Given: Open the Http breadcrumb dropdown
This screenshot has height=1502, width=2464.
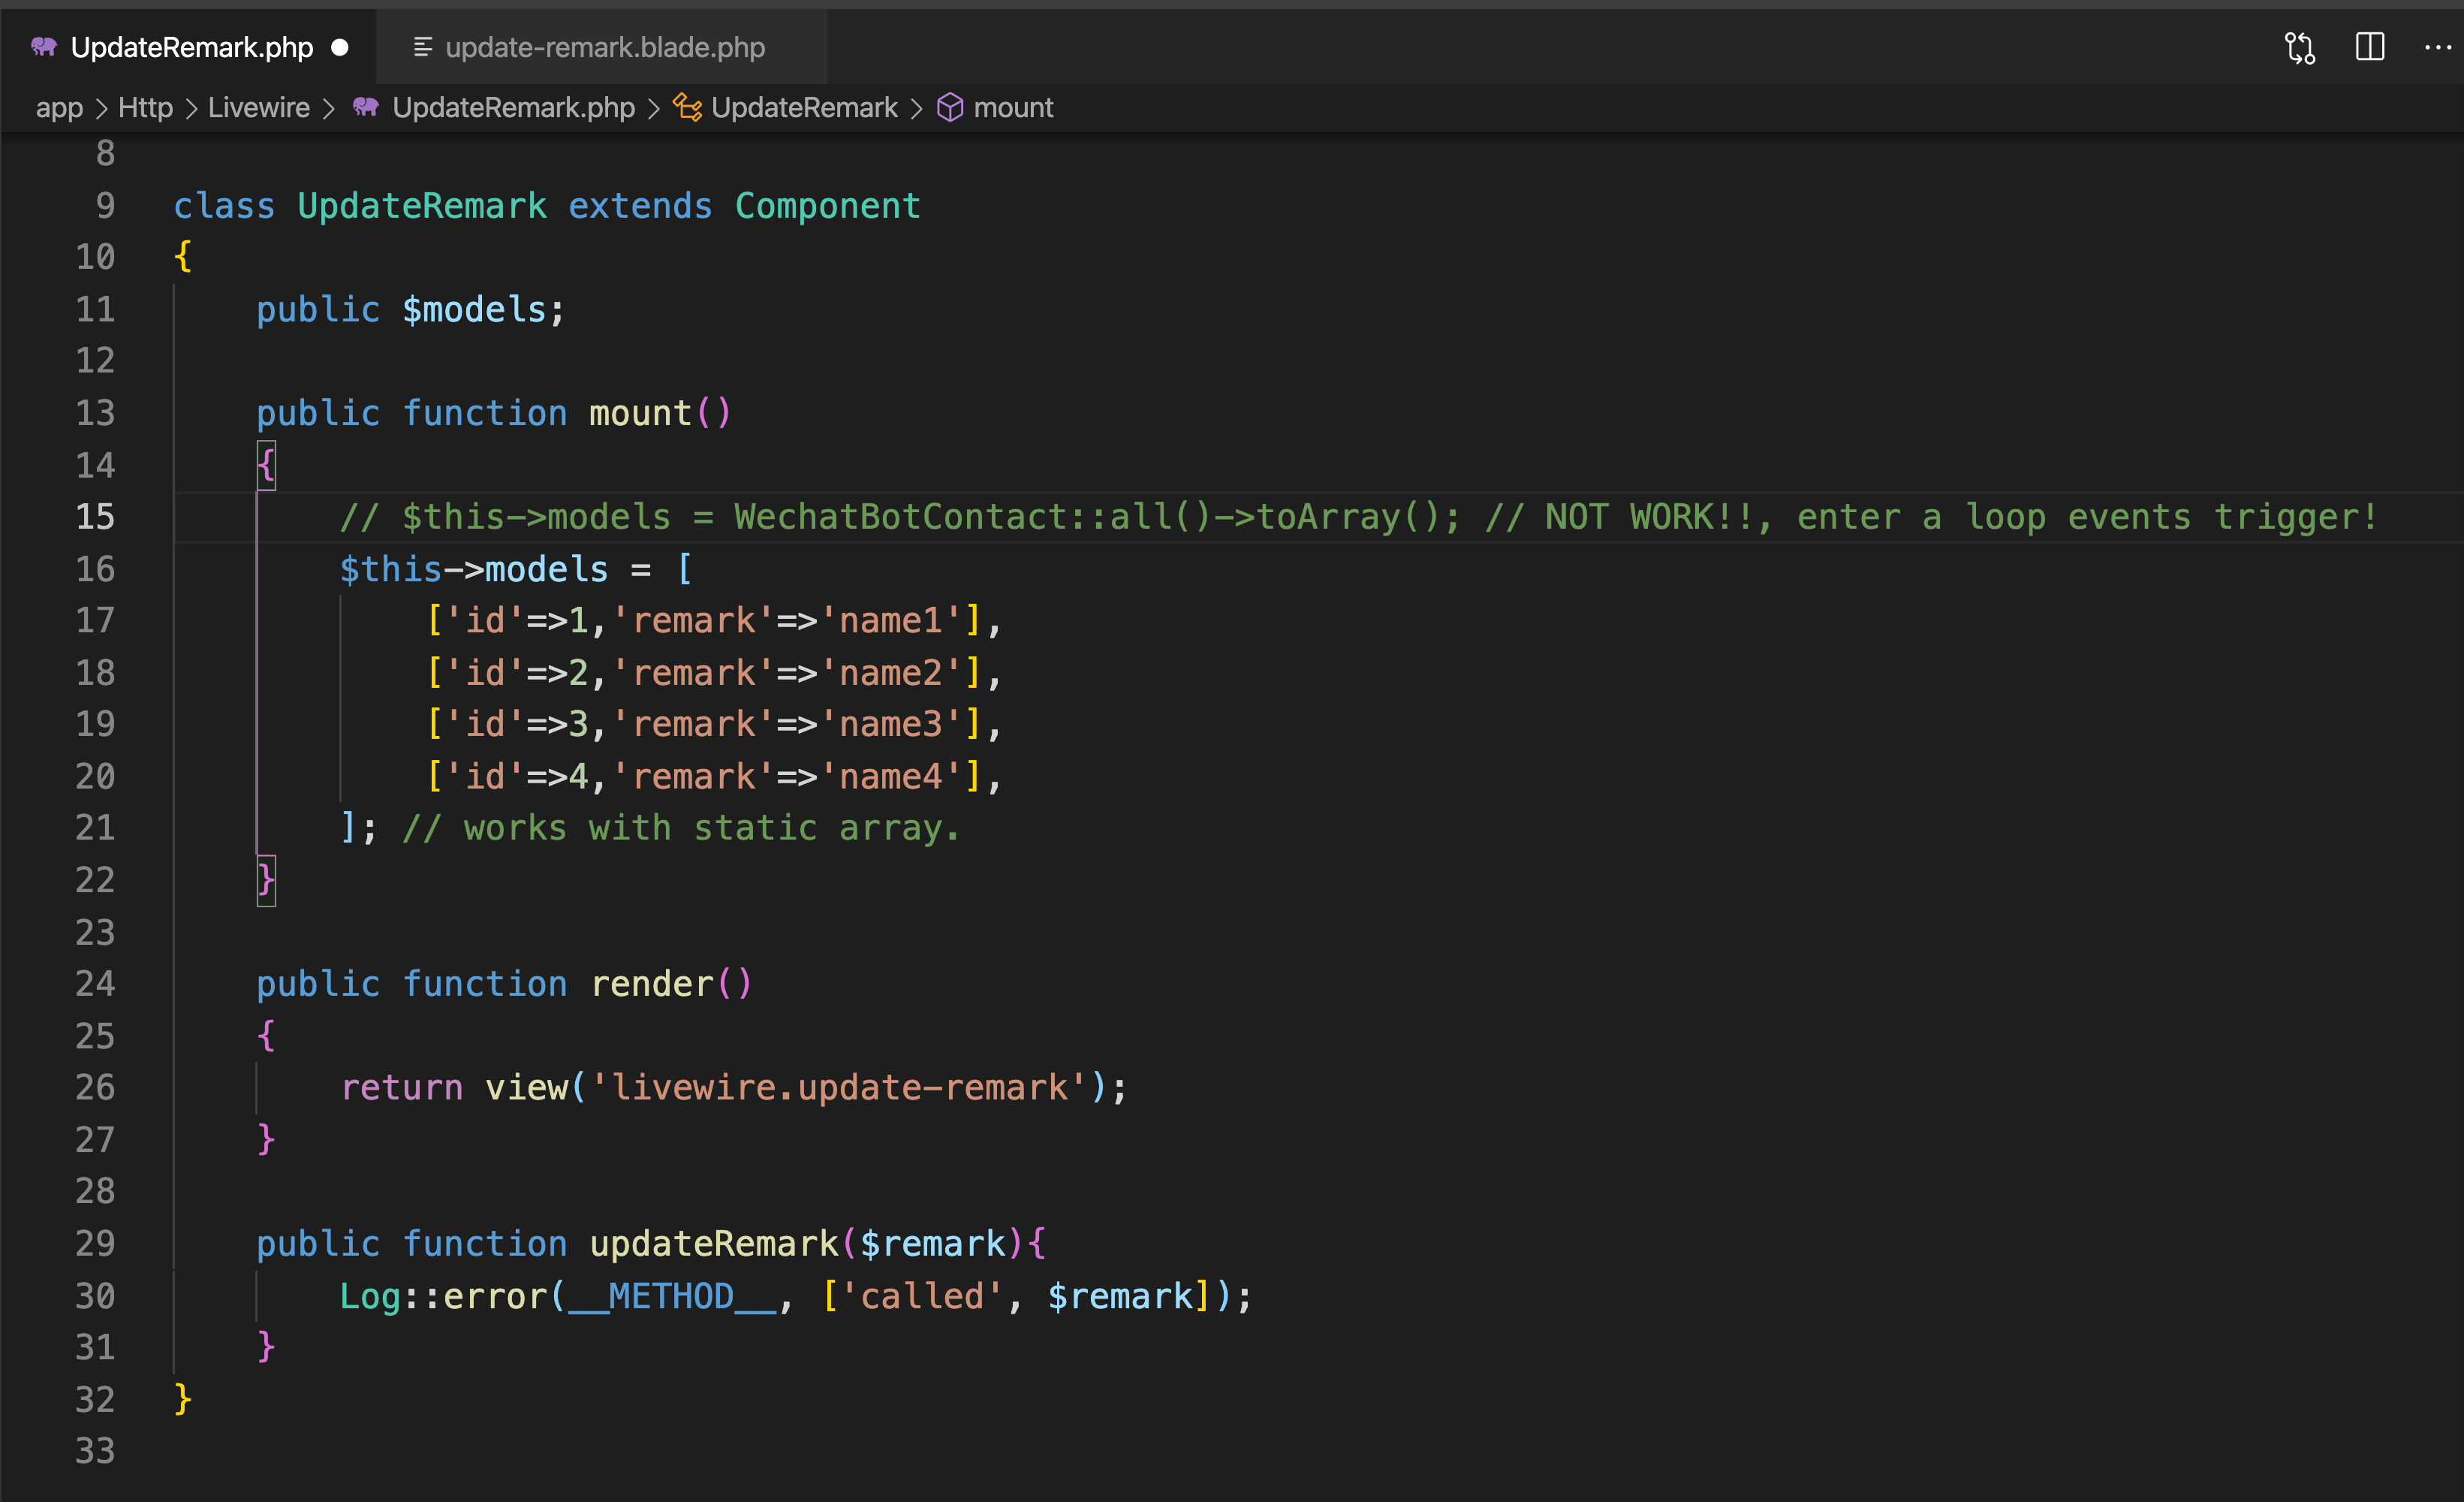Looking at the screenshot, I should click(x=145, y=107).
